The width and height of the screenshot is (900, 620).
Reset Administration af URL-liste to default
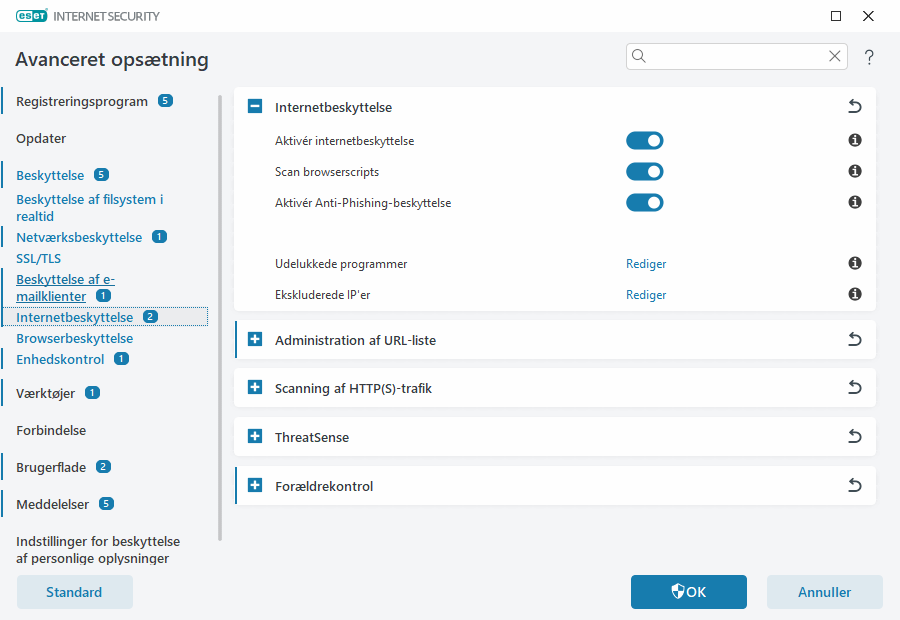854,340
